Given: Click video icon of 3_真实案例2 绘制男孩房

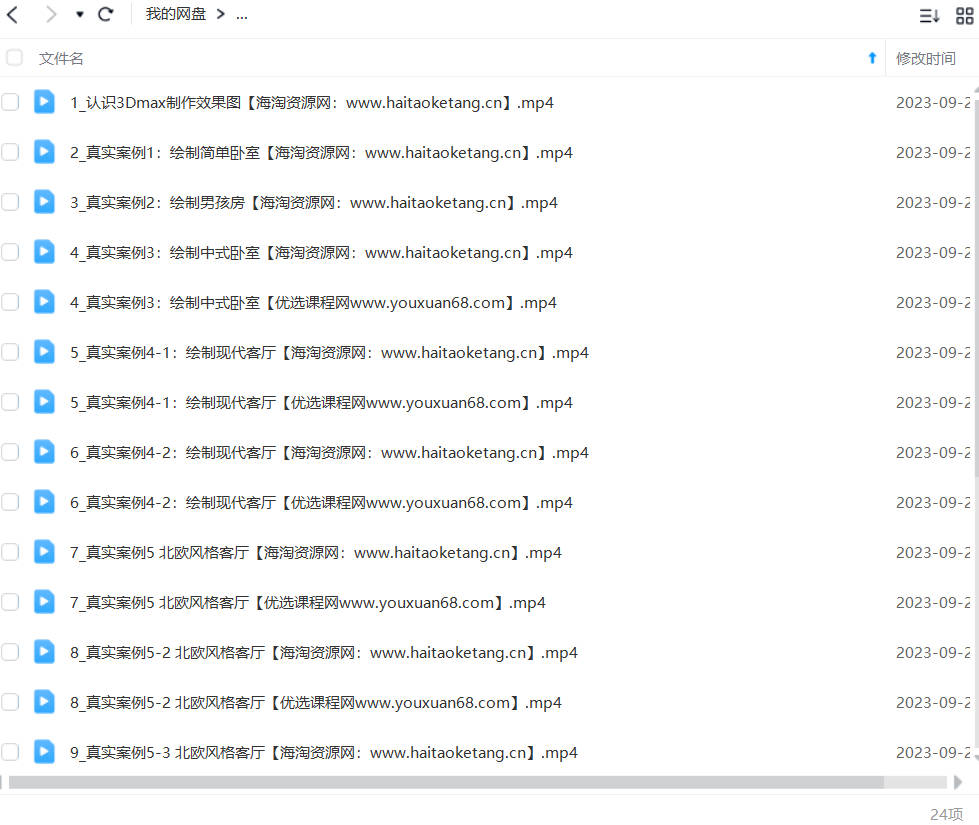Looking at the screenshot, I should tap(44, 202).
